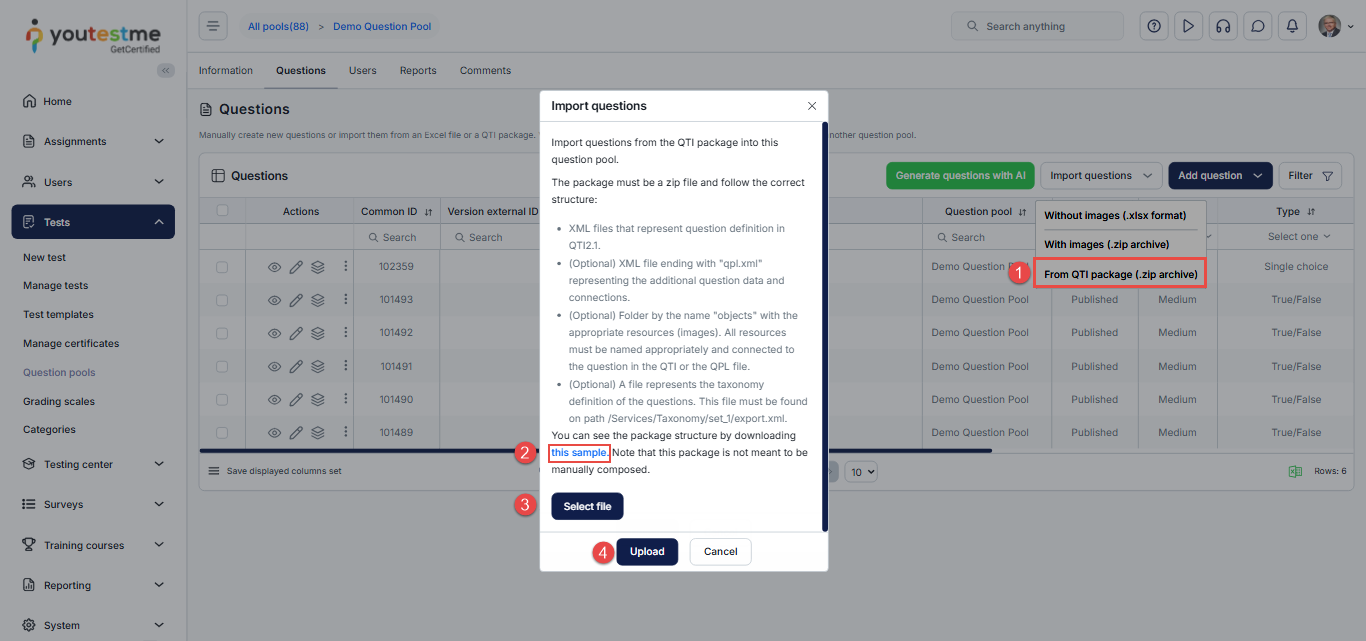
Task: Tick the checkbox for question 101493
Action: coord(222,300)
